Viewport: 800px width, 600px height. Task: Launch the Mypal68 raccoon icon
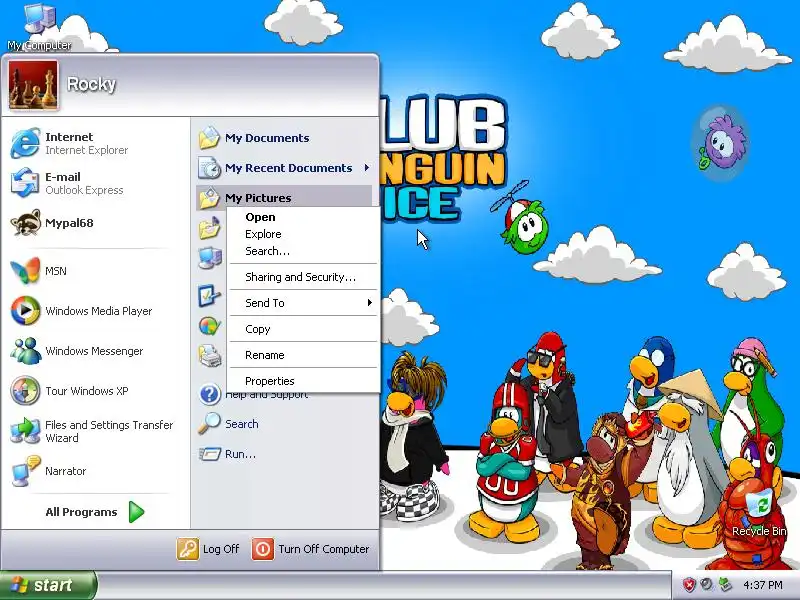[x=25, y=223]
